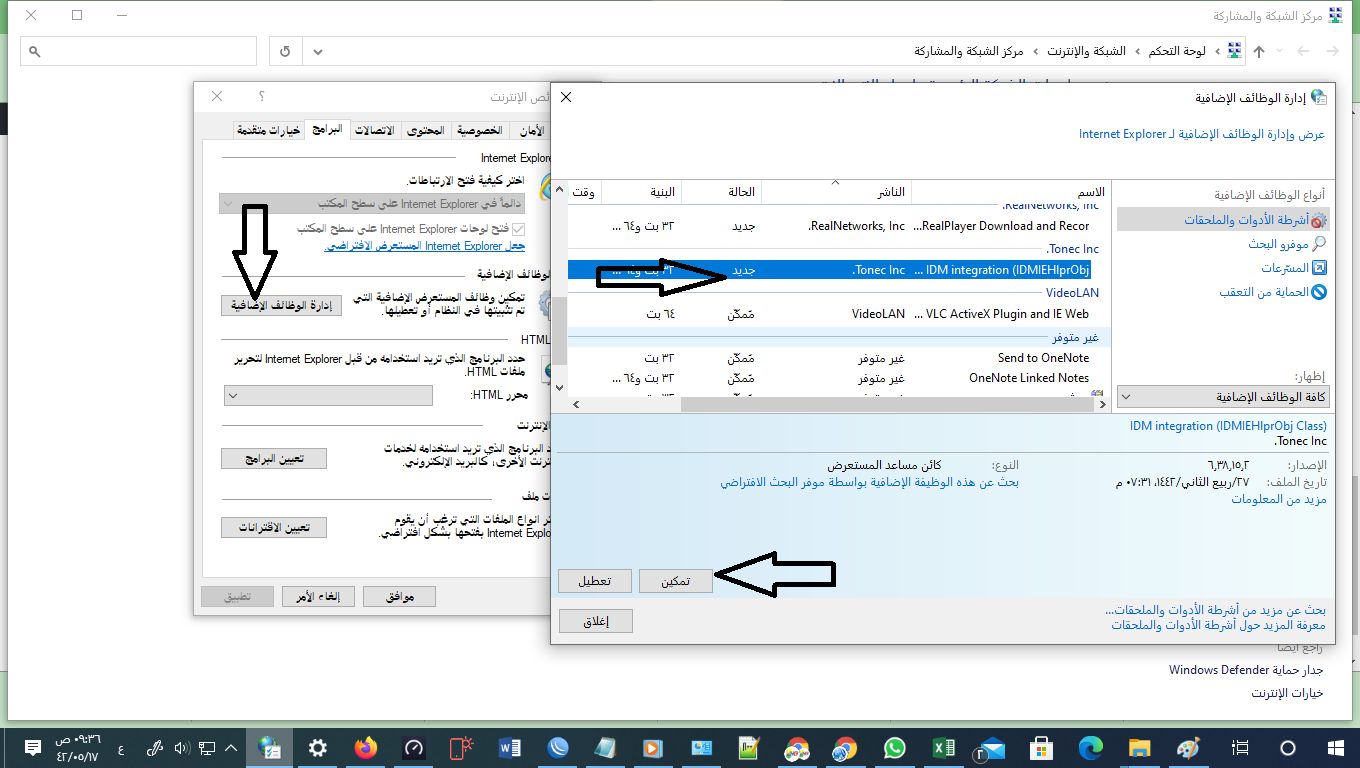Open the Action Center notifications icon

32,747
